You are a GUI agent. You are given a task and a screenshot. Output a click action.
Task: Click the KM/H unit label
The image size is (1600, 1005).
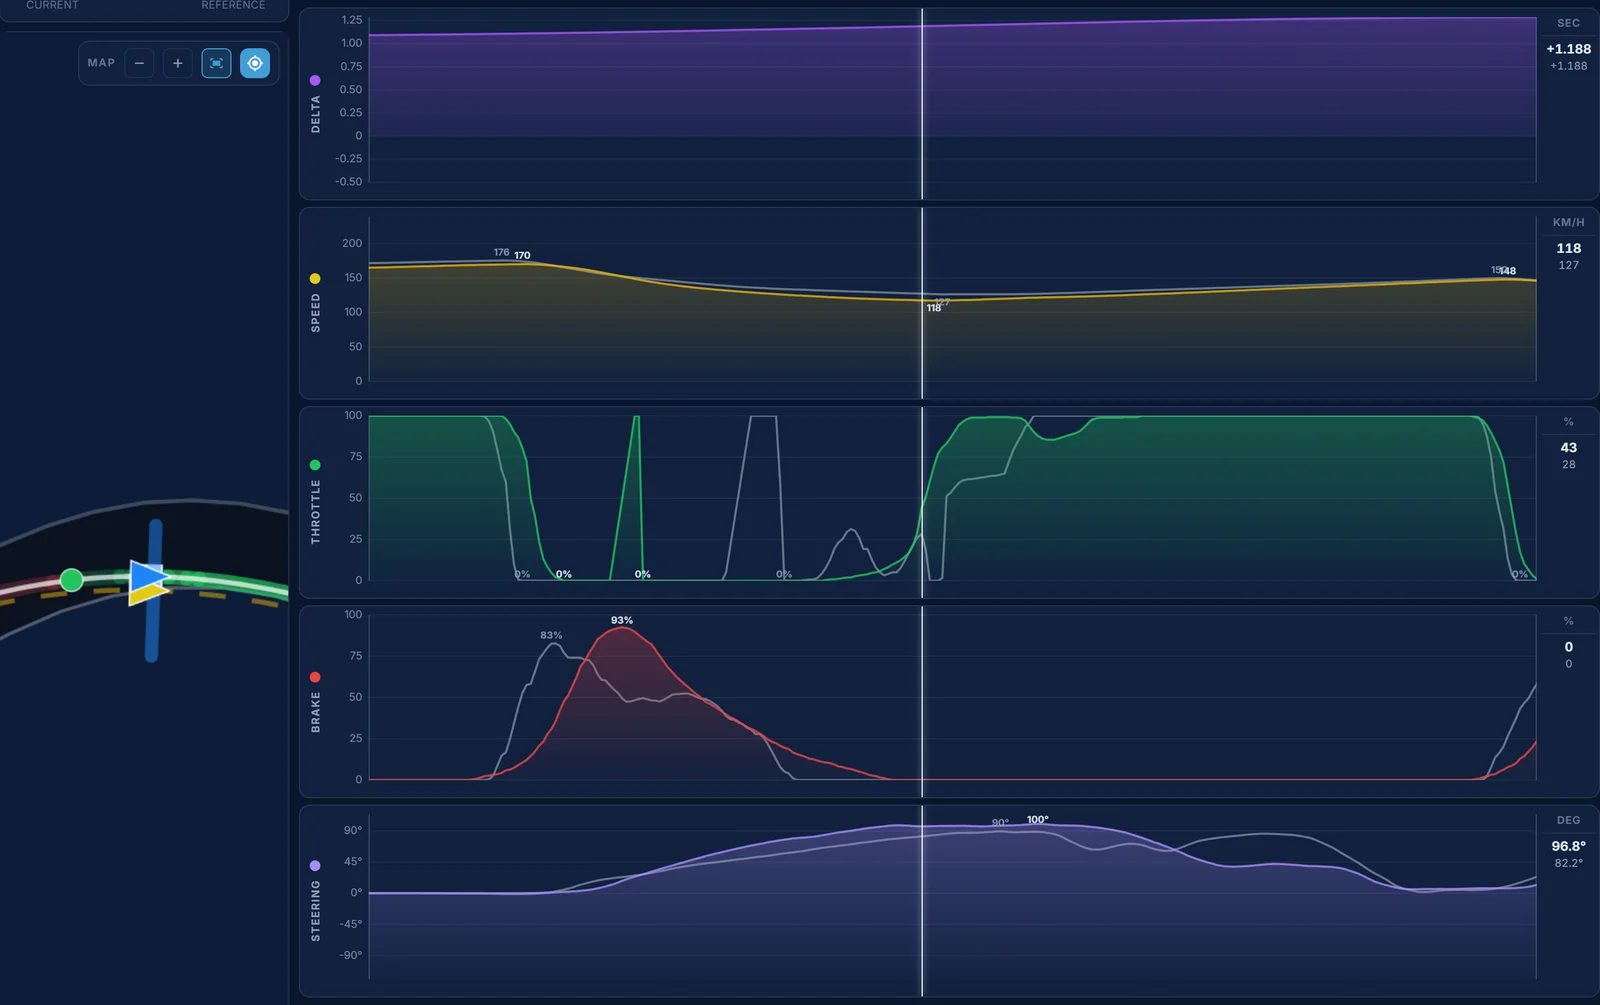1568,222
